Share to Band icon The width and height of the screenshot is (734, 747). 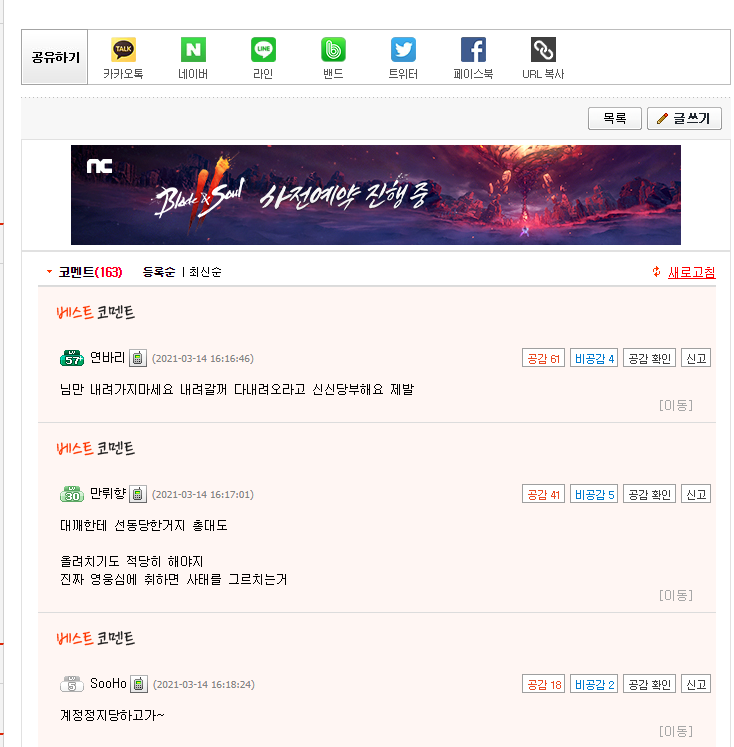[x=333, y=50]
